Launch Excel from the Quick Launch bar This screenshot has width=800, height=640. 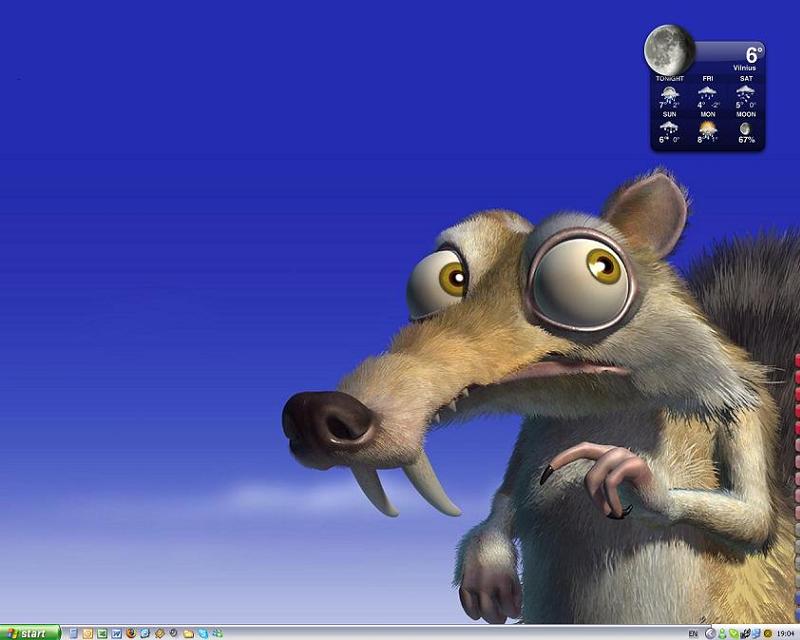[x=102, y=633]
